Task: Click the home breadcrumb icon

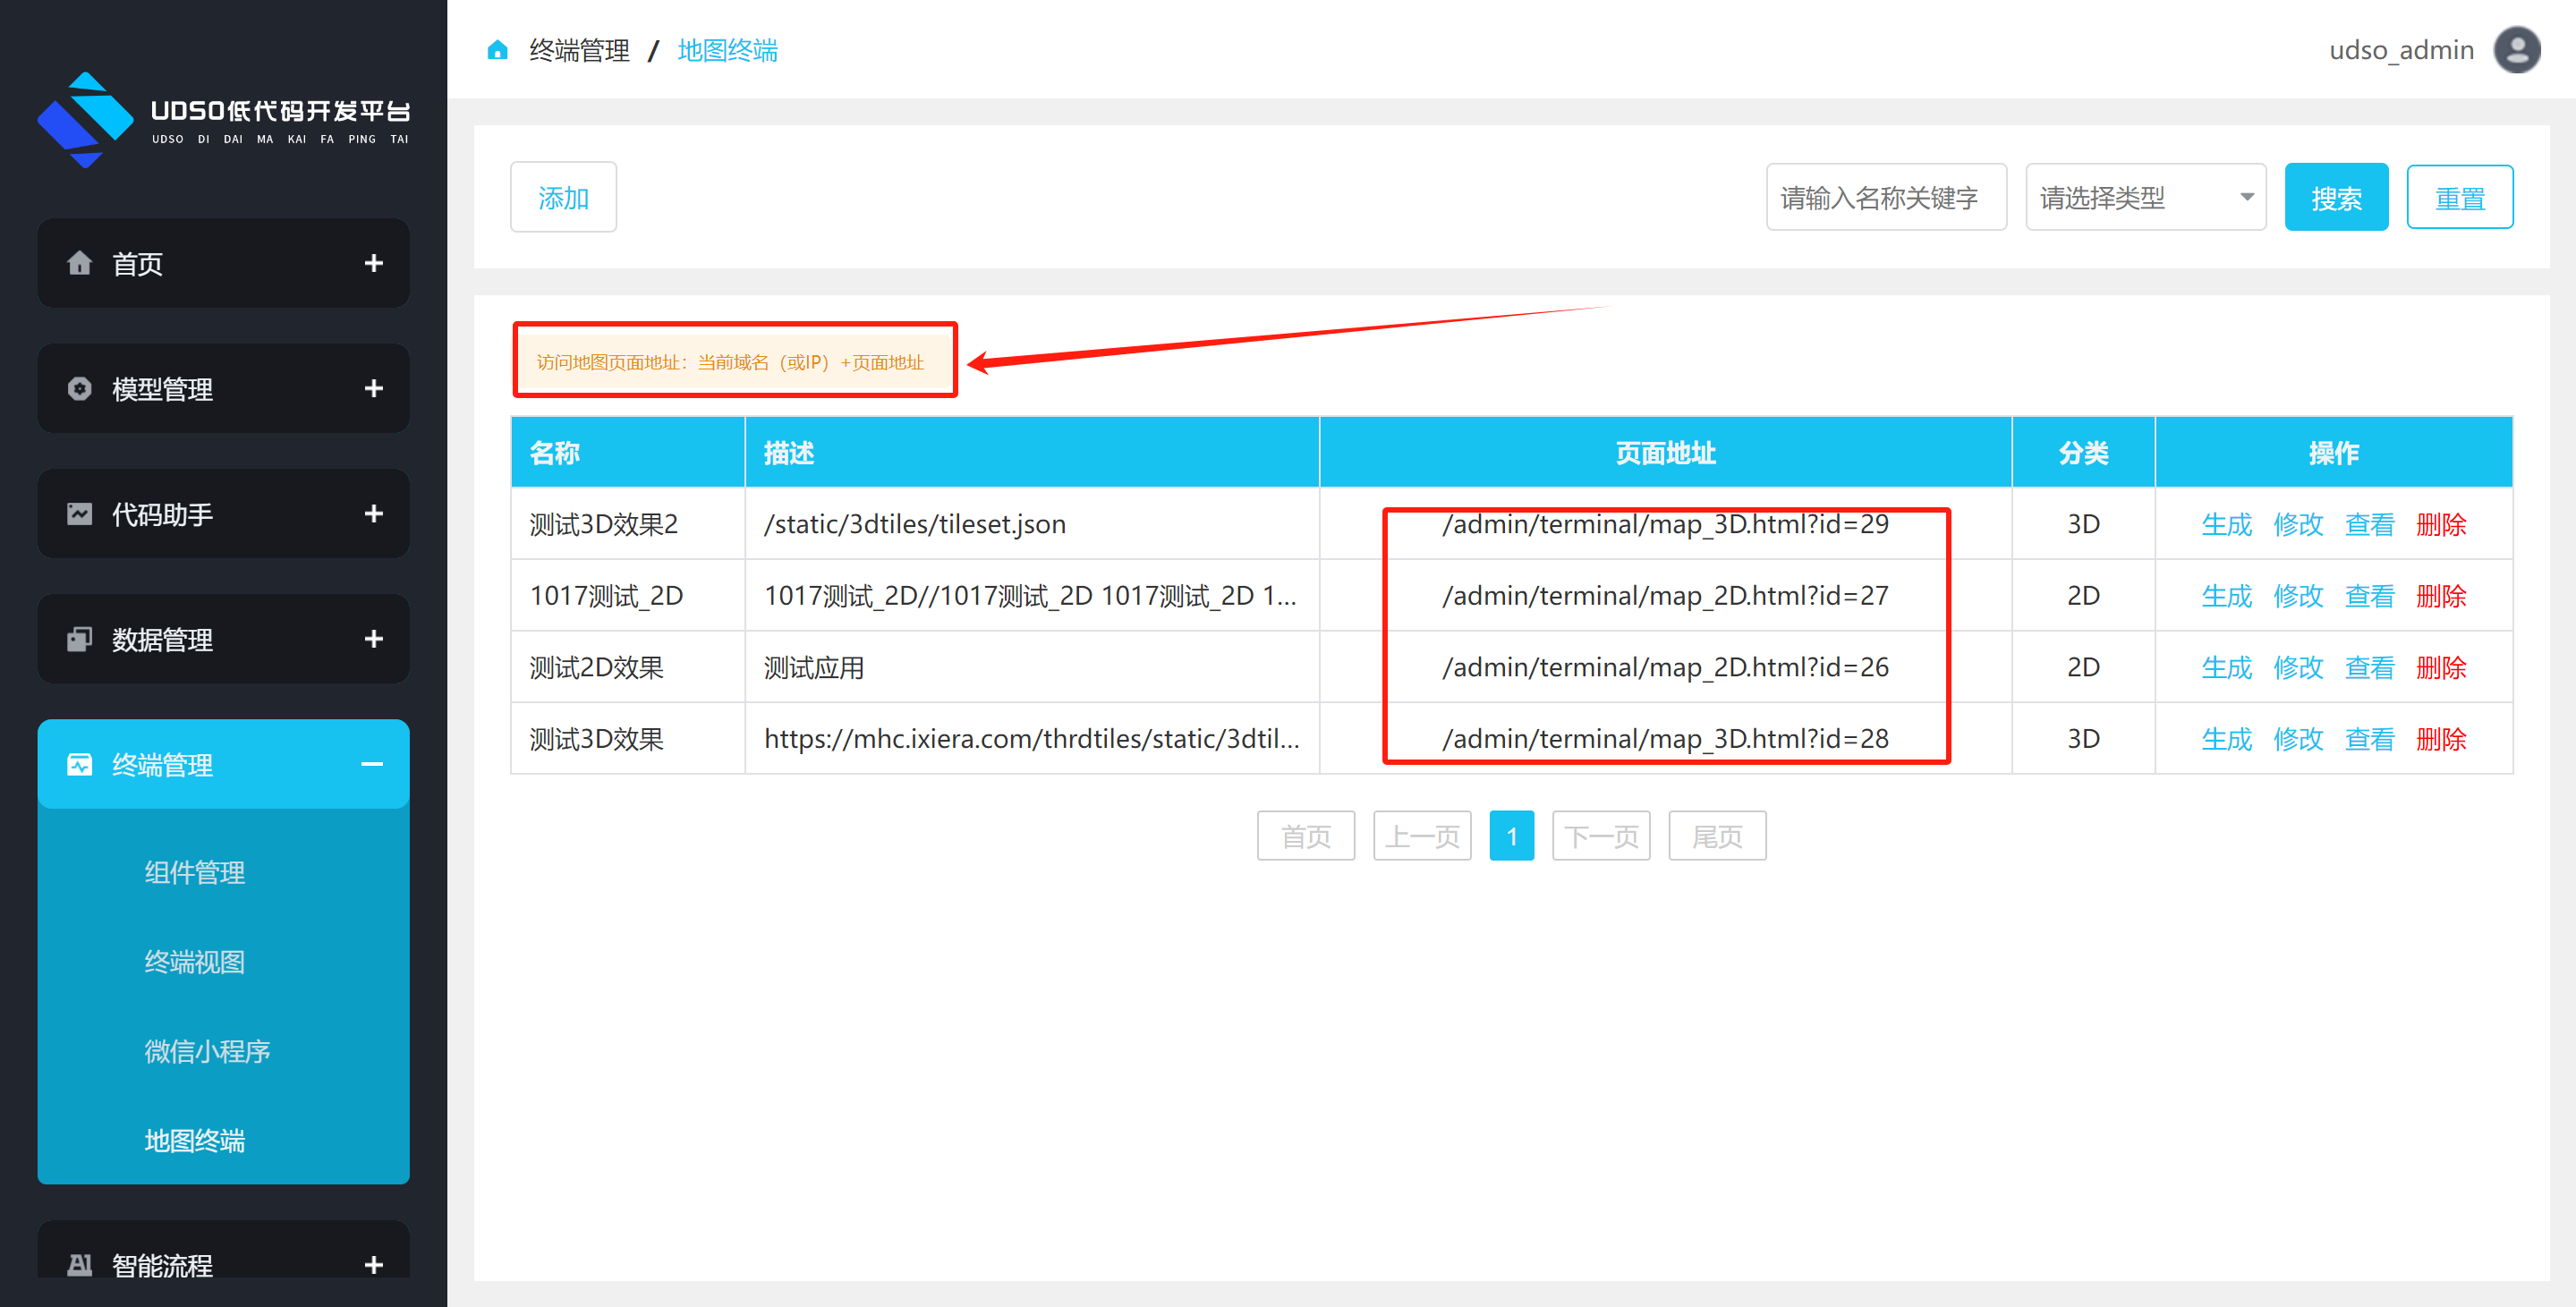Action: [497, 50]
